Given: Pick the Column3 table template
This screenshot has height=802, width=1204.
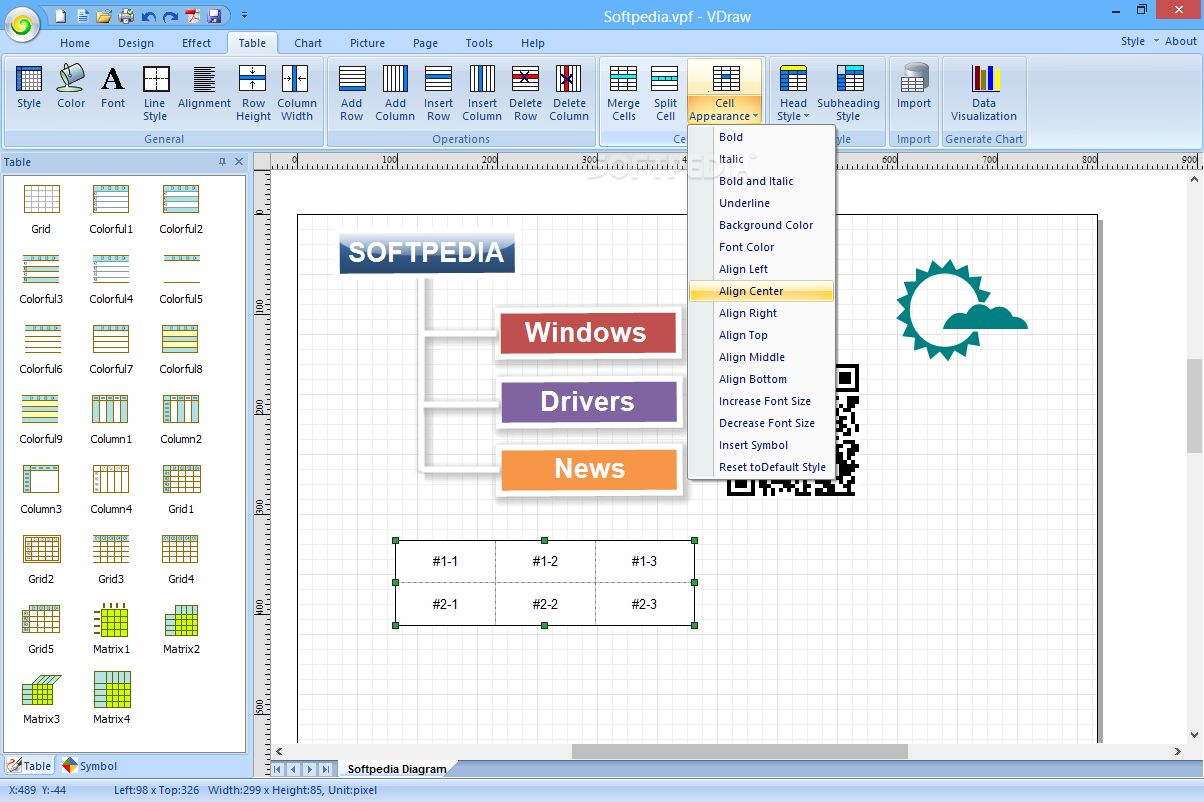Looking at the screenshot, I should pos(41,489).
